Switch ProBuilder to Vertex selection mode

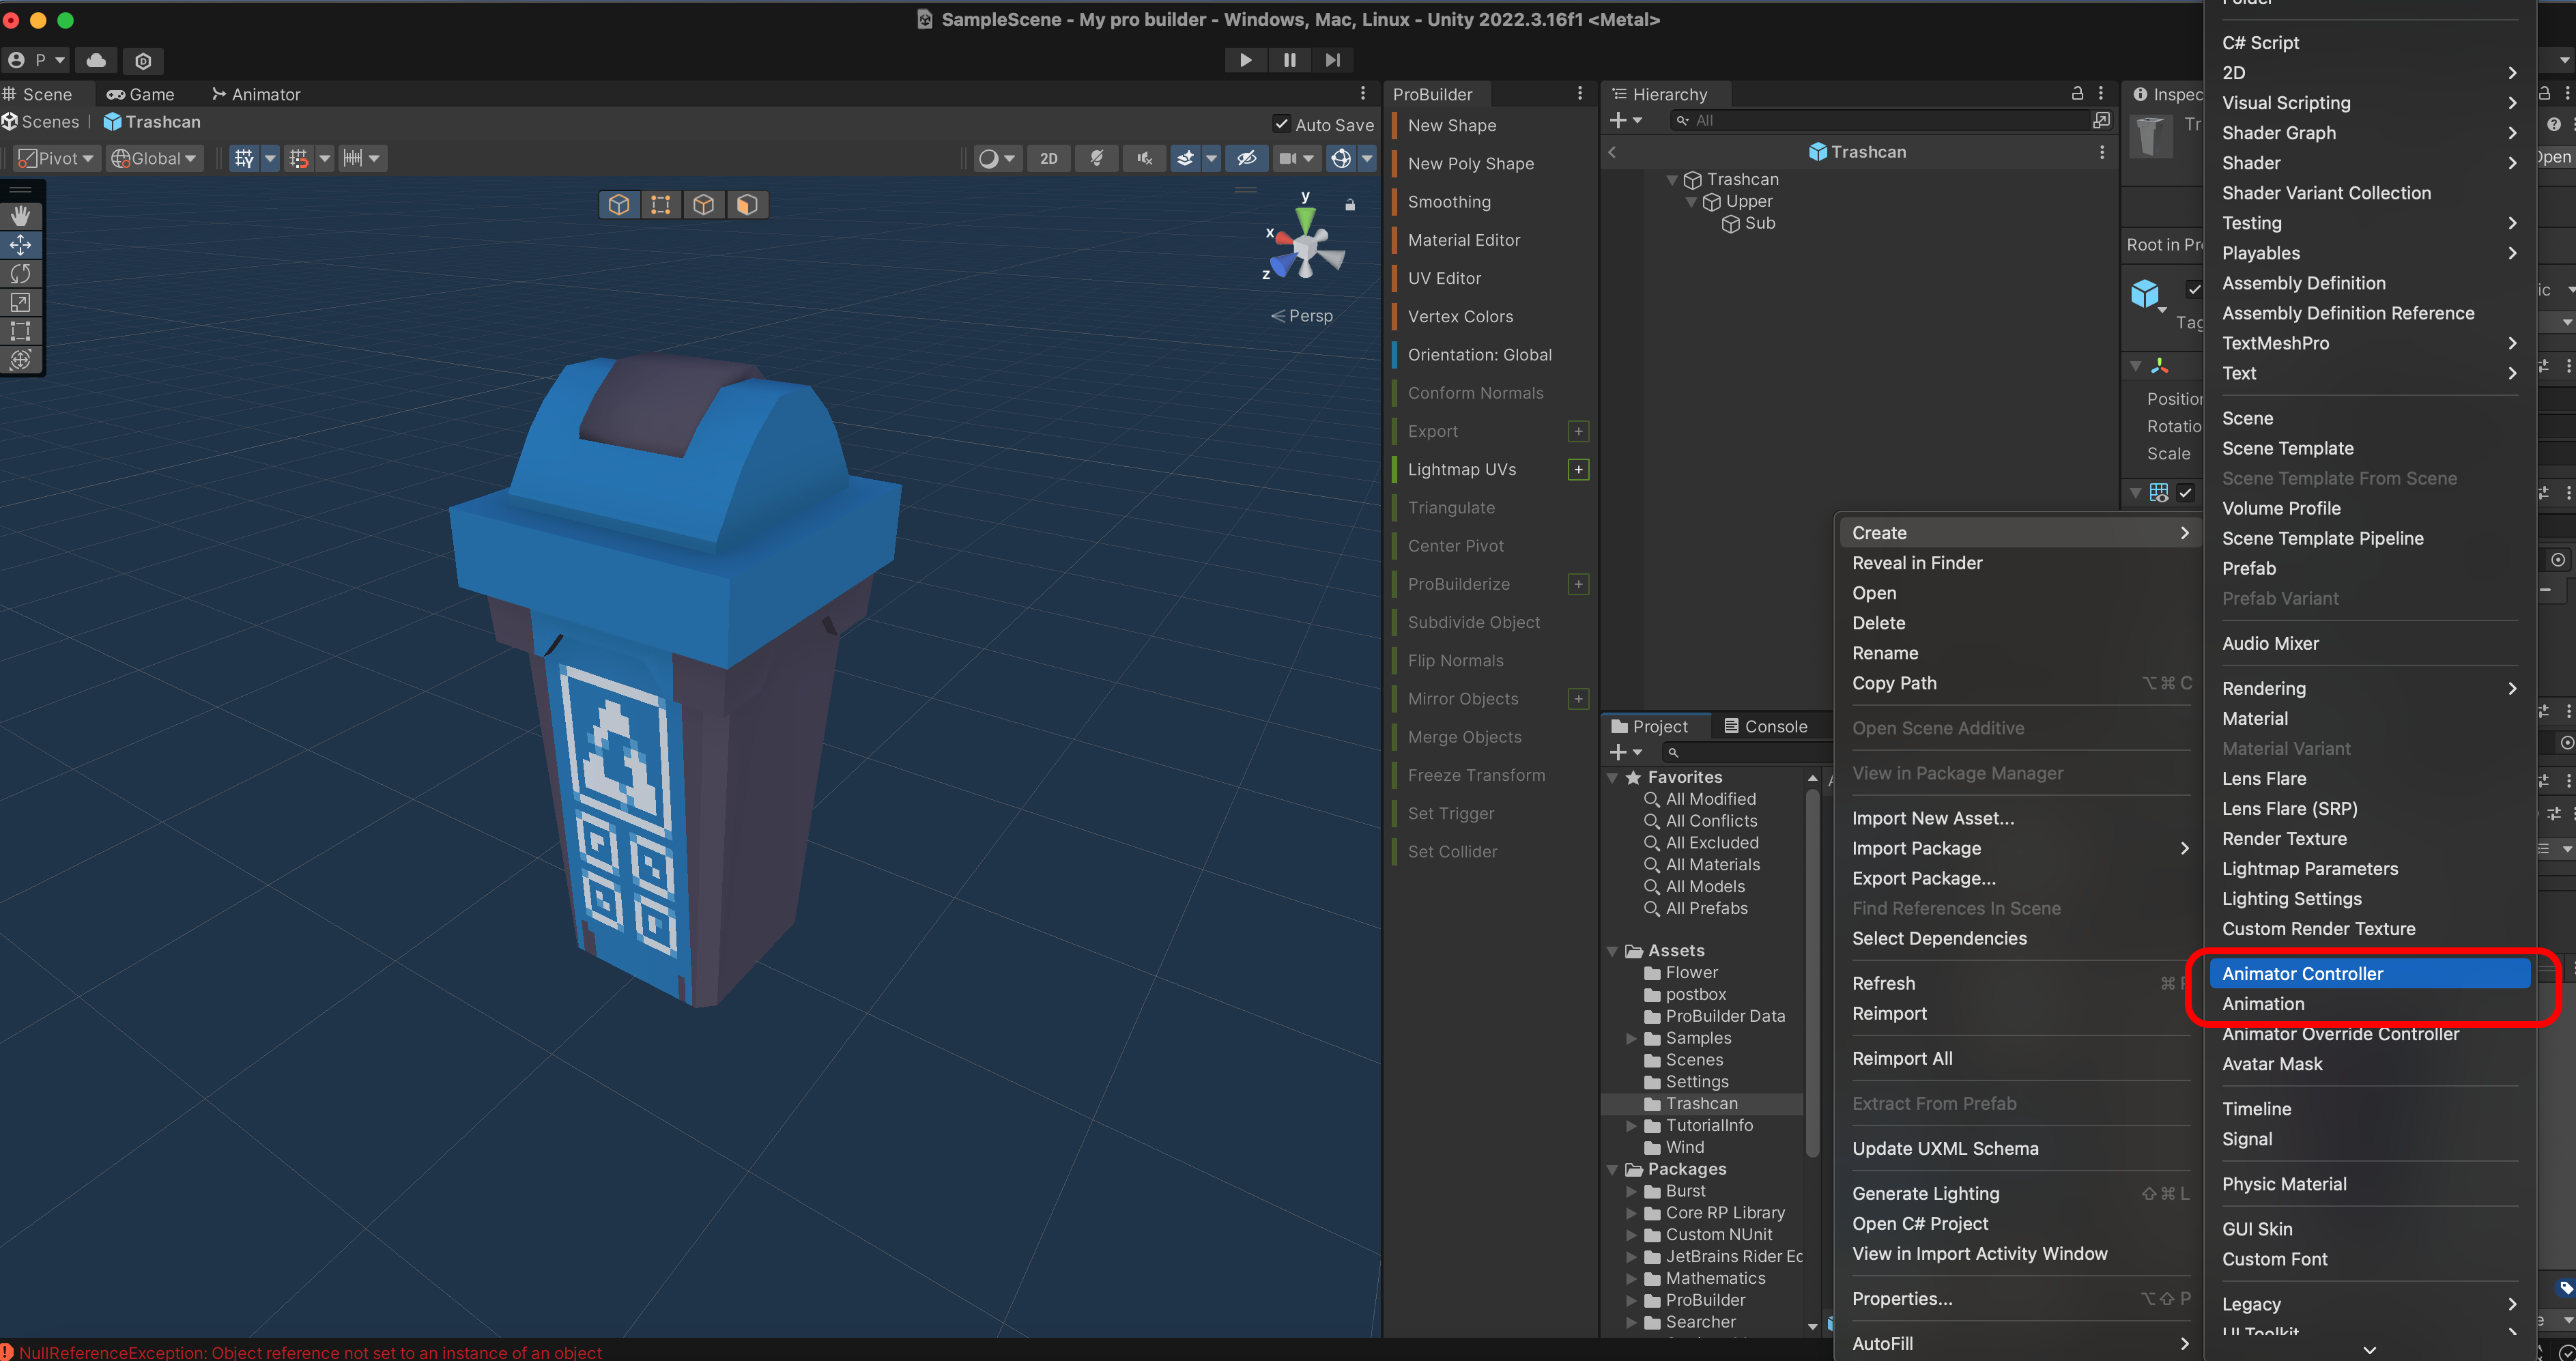(660, 205)
